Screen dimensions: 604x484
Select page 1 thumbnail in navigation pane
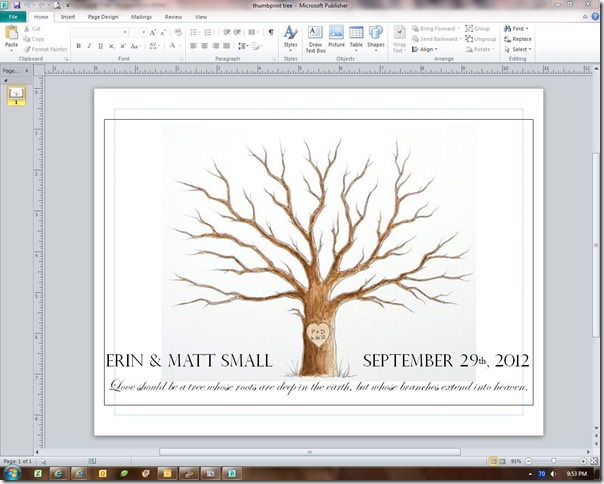click(x=16, y=95)
